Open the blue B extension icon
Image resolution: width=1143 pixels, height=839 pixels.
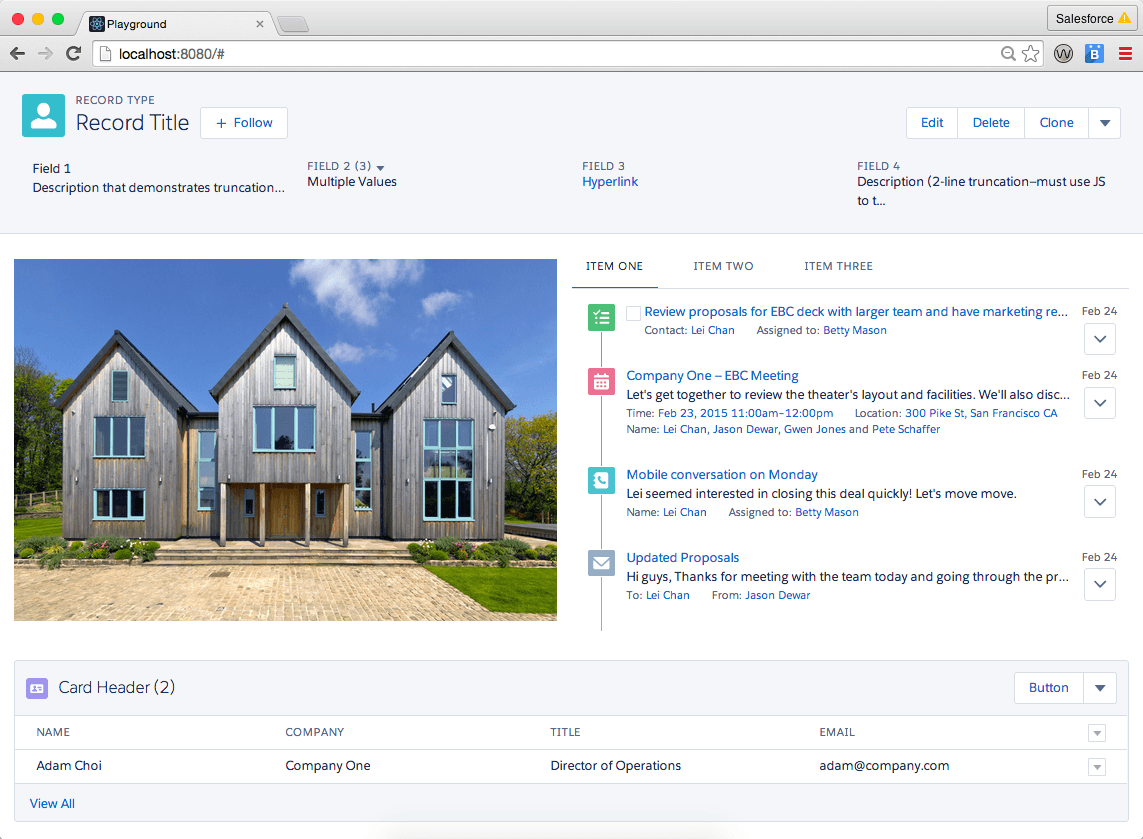[1094, 53]
